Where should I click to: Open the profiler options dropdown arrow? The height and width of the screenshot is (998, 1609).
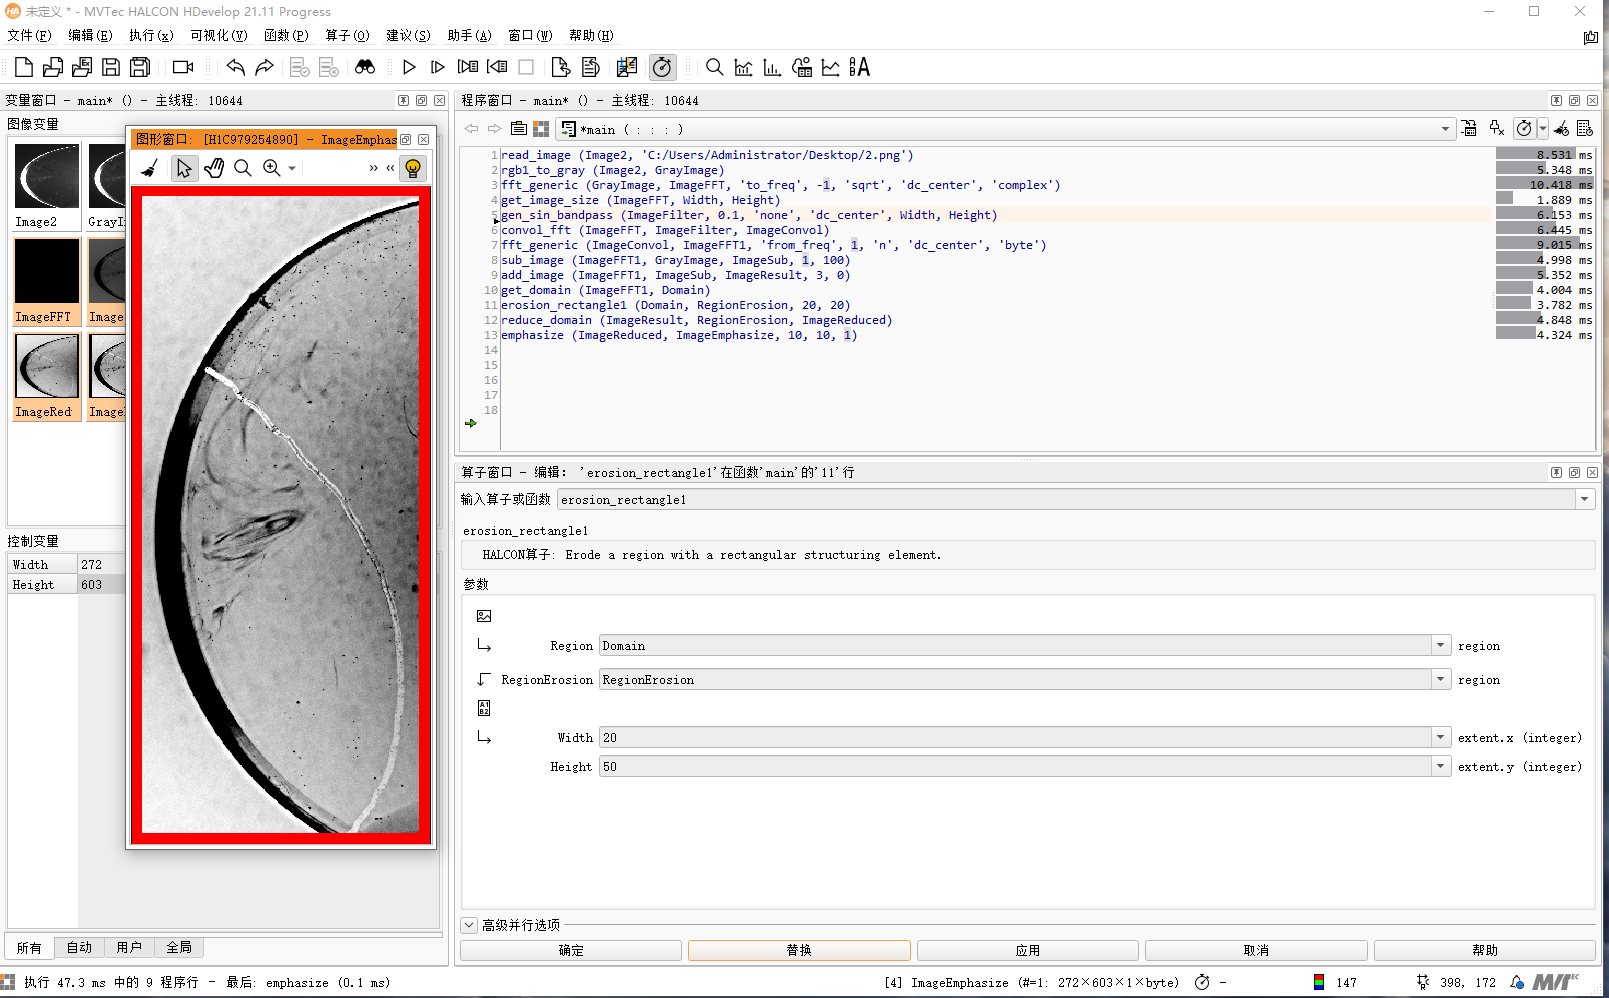[x=1543, y=128]
